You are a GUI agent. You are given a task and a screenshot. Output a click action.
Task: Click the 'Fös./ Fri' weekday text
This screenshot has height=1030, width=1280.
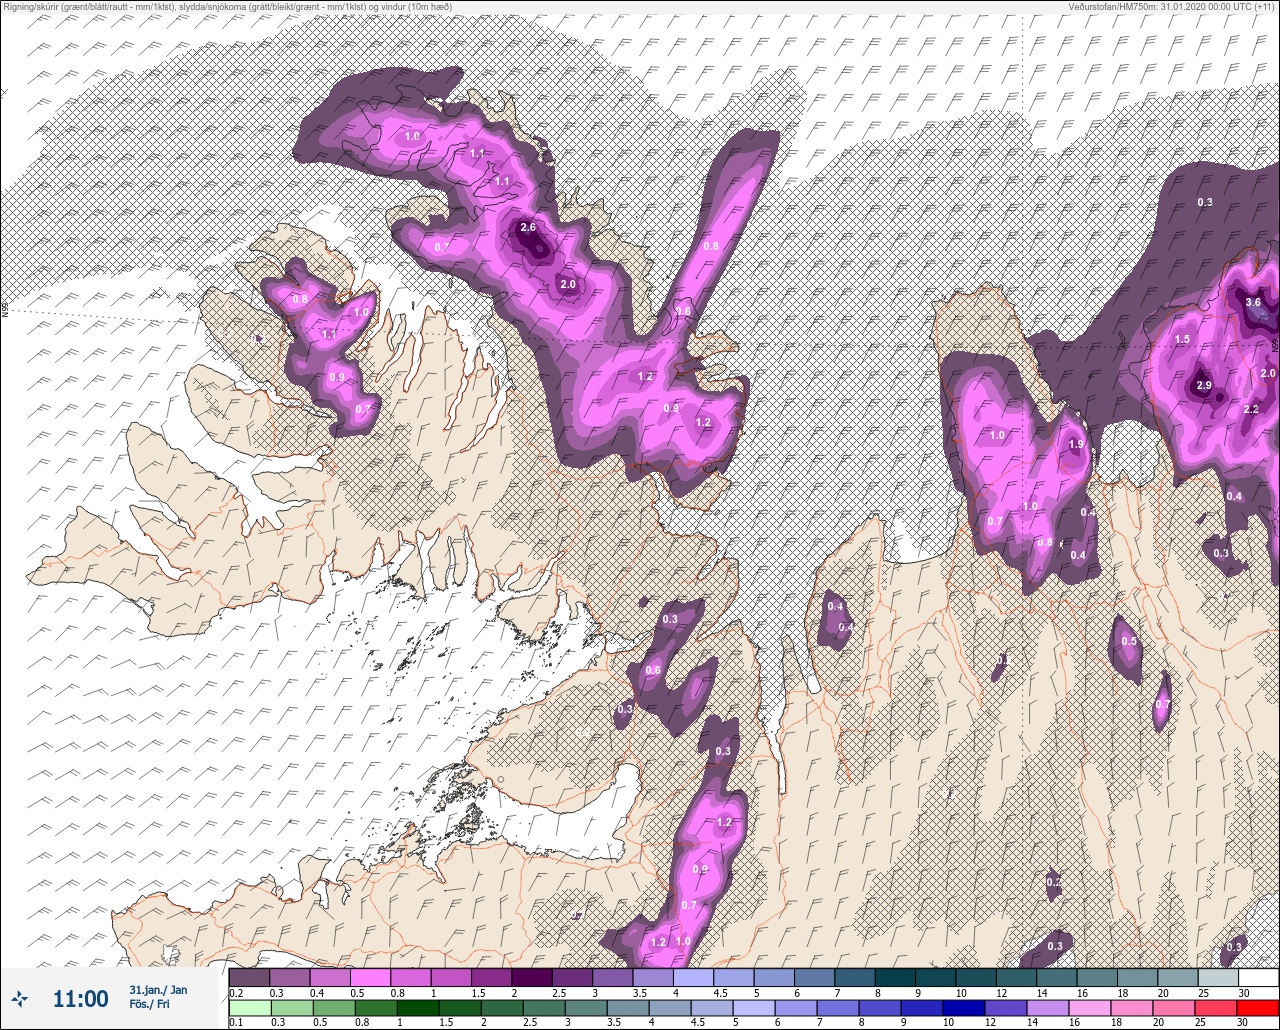pyautogui.click(x=150, y=1004)
